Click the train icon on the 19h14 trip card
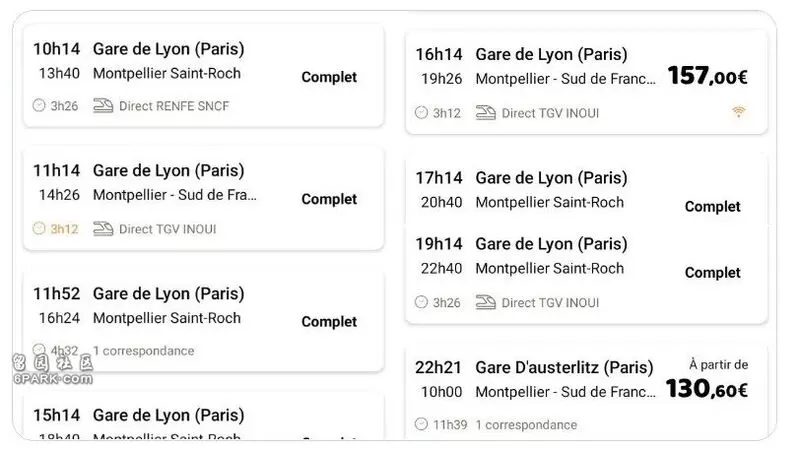The height and width of the screenshot is (450, 800). [486, 303]
